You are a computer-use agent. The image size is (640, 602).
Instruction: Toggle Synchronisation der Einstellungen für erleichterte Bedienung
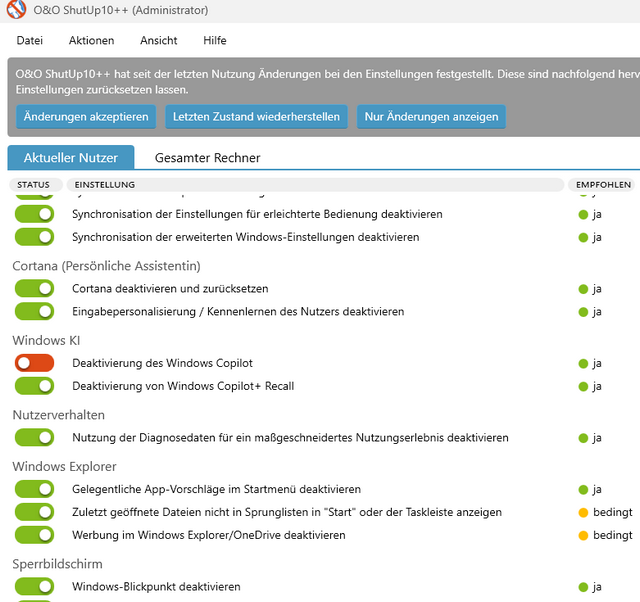[34, 214]
